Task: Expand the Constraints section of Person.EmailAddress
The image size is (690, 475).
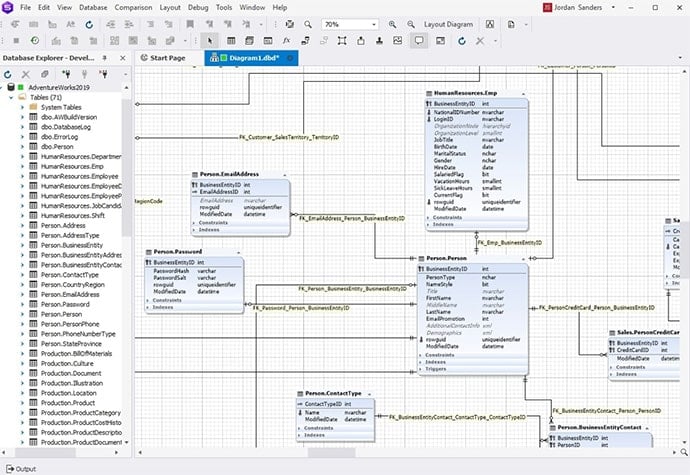Action: [194, 223]
